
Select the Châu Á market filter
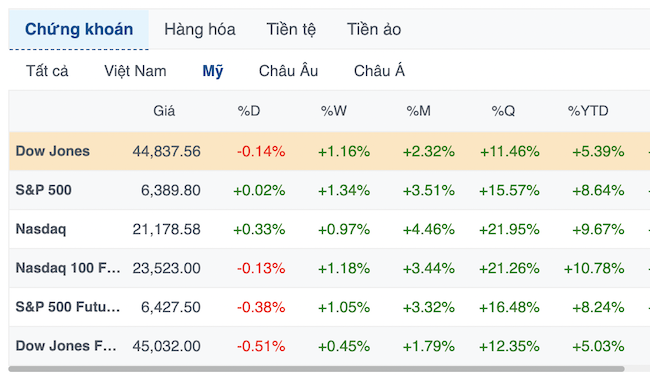(x=379, y=71)
